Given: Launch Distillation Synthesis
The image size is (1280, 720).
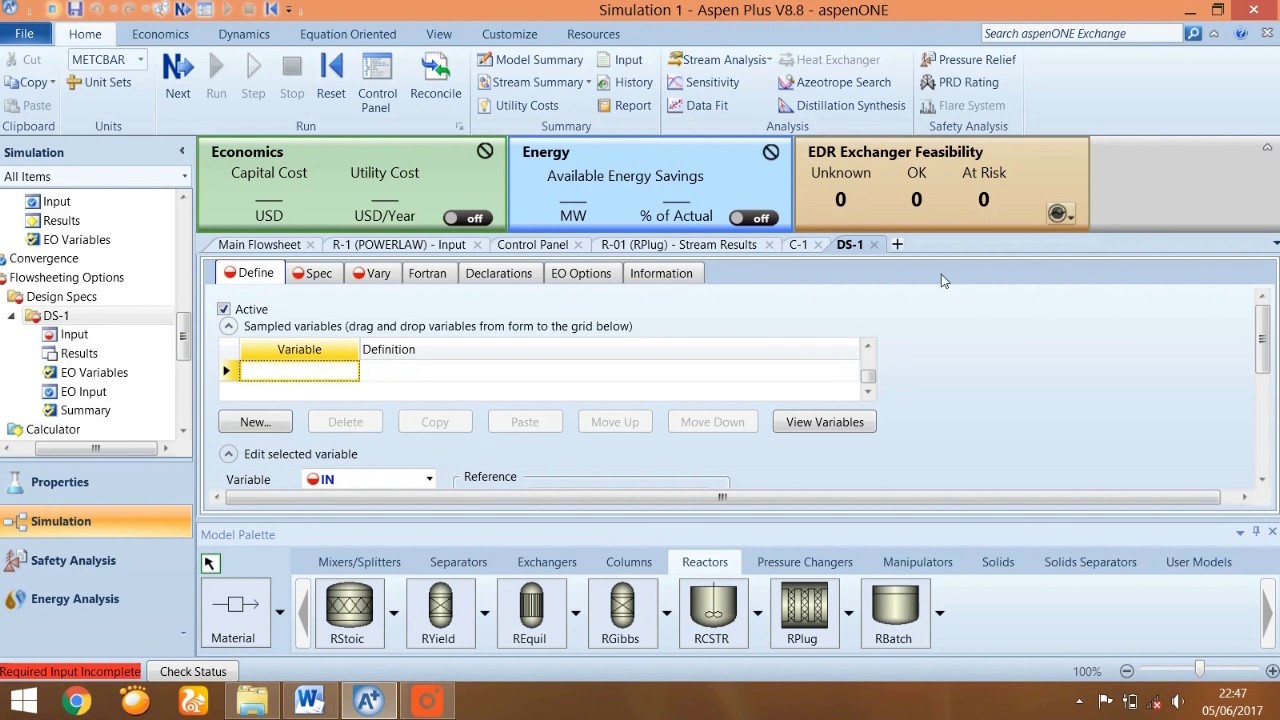Looking at the screenshot, I should [841, 105].
